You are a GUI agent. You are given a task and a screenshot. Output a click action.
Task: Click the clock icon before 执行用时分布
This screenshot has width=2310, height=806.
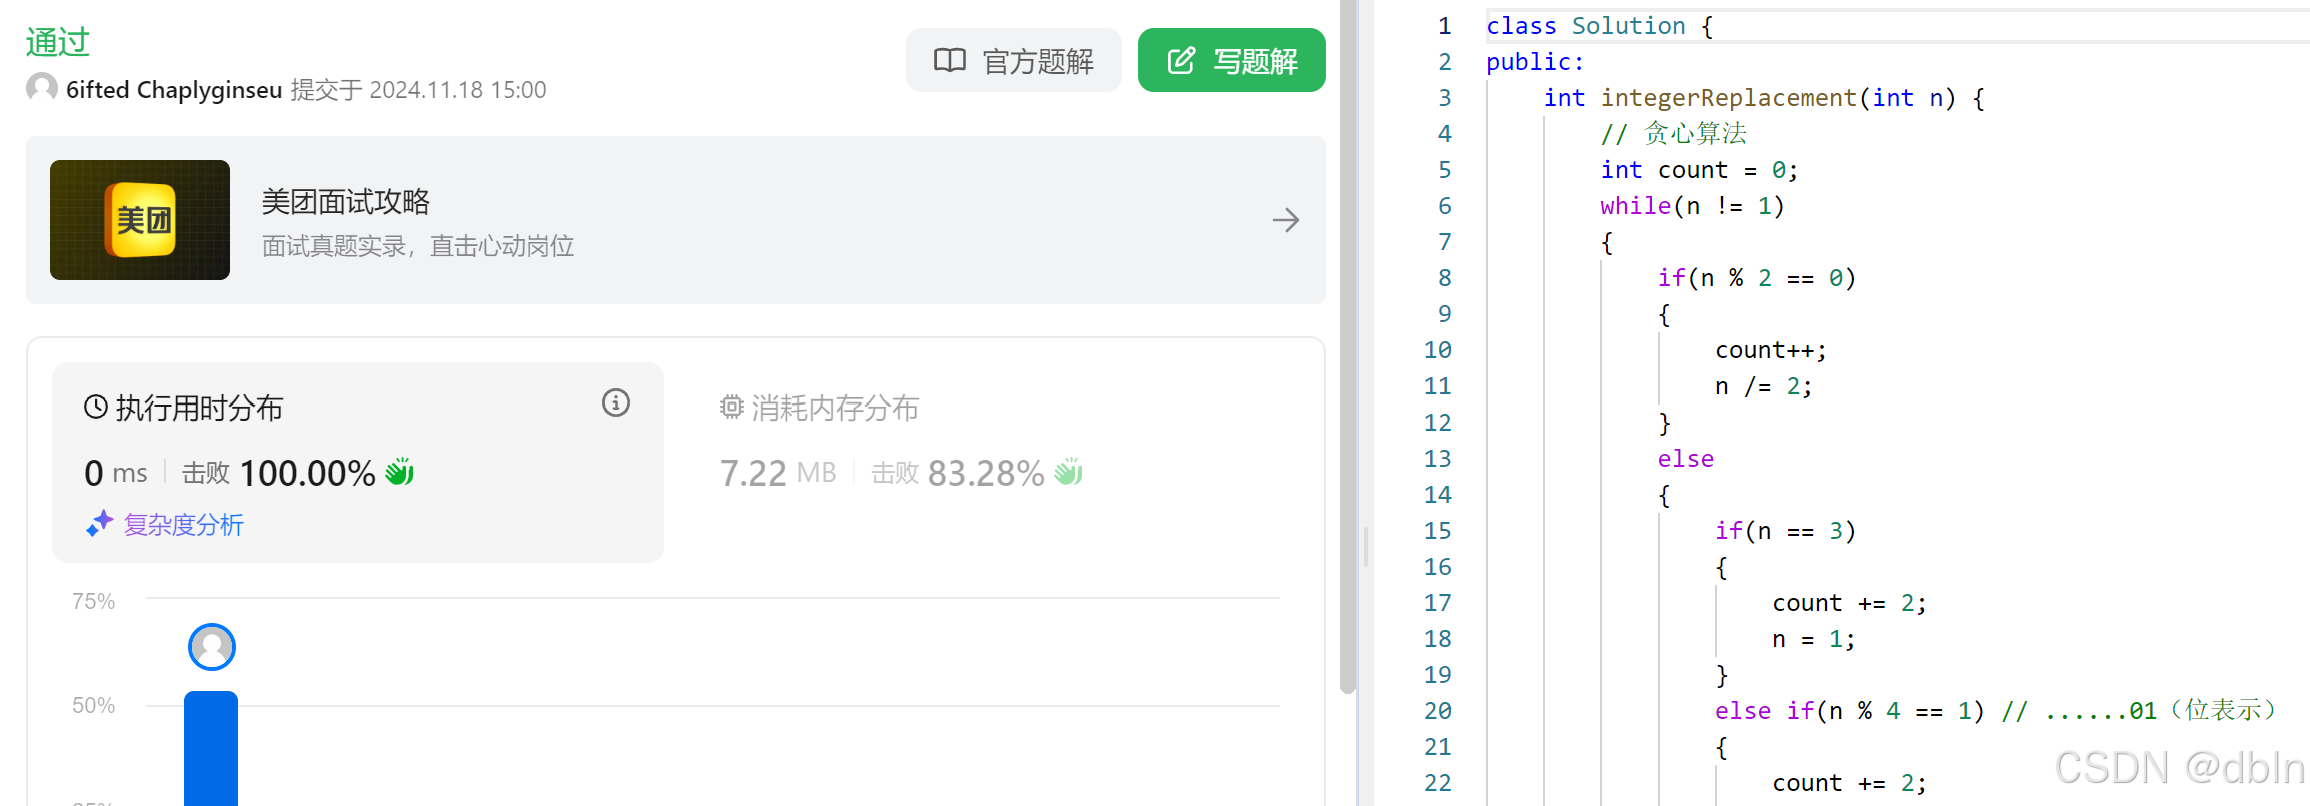96,407
